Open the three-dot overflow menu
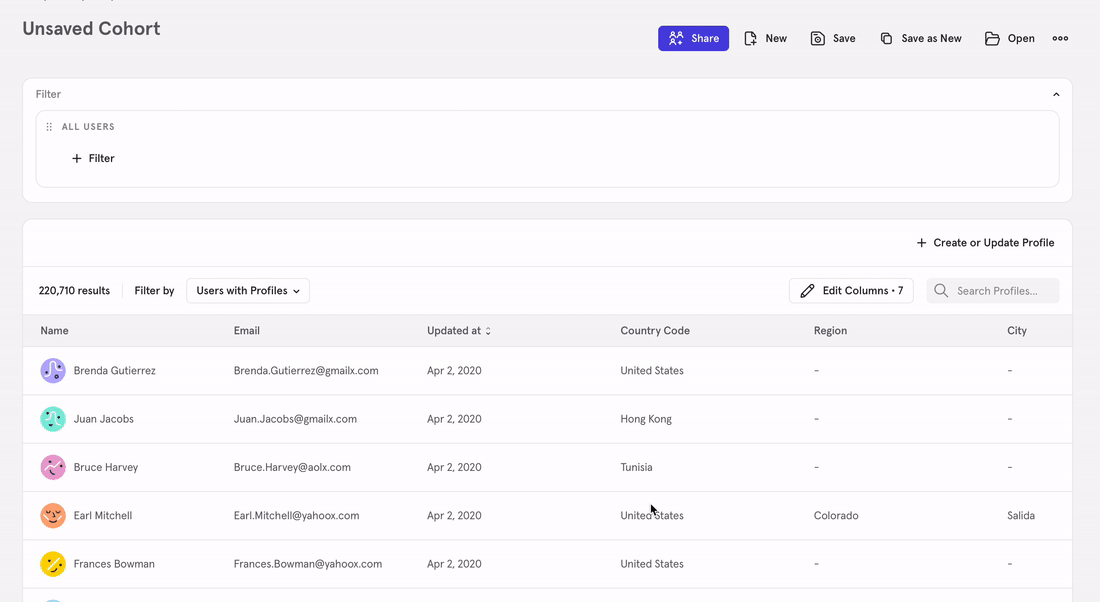Image resolution: width=1100 pixels, height=602 pixels. pyautogui.click(x=1060, y=37)
